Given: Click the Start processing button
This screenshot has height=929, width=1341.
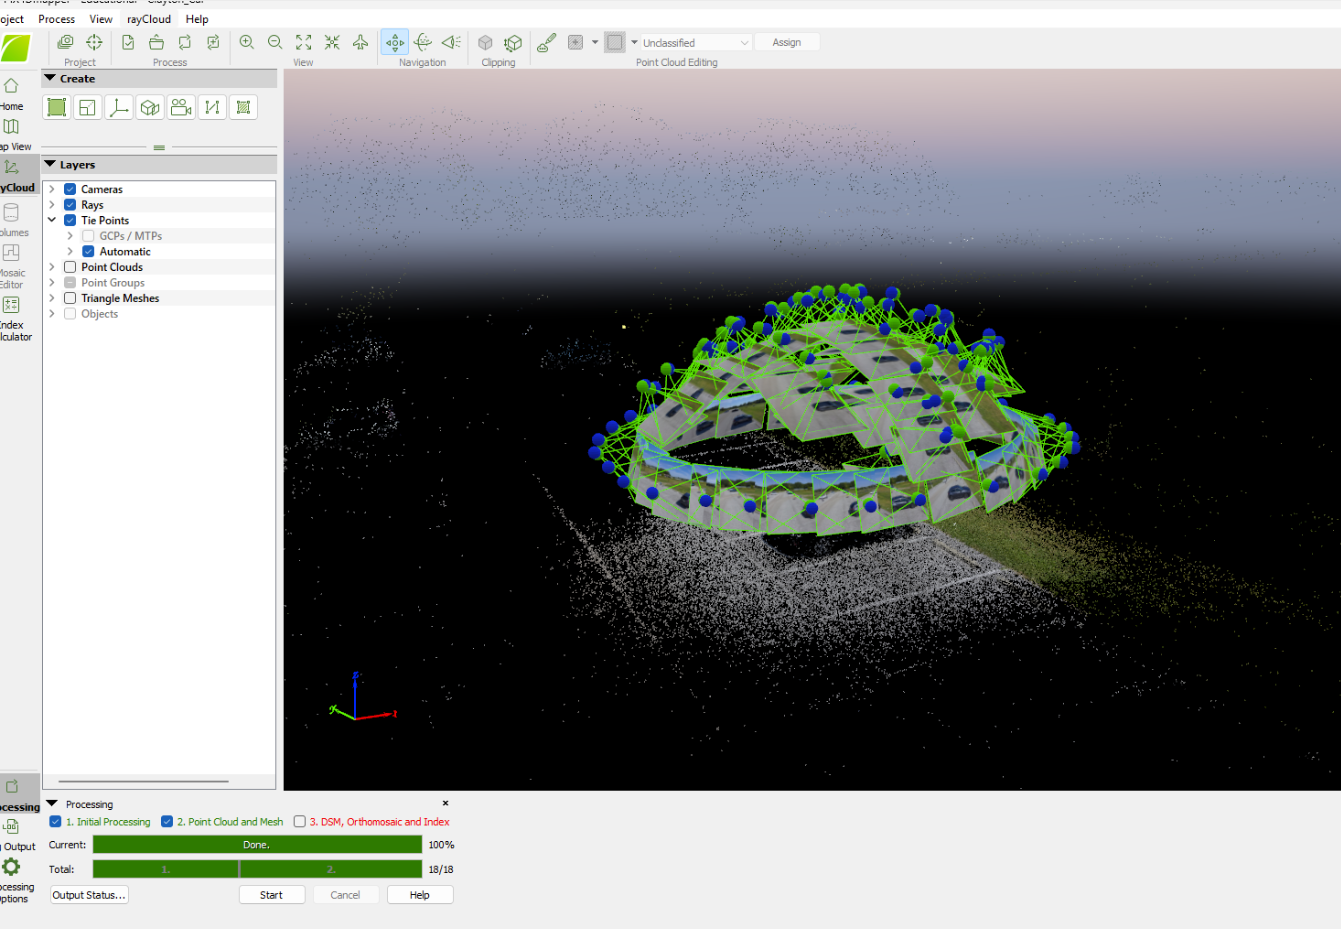Looking at the screenshot, I should [x=271, y=895].
